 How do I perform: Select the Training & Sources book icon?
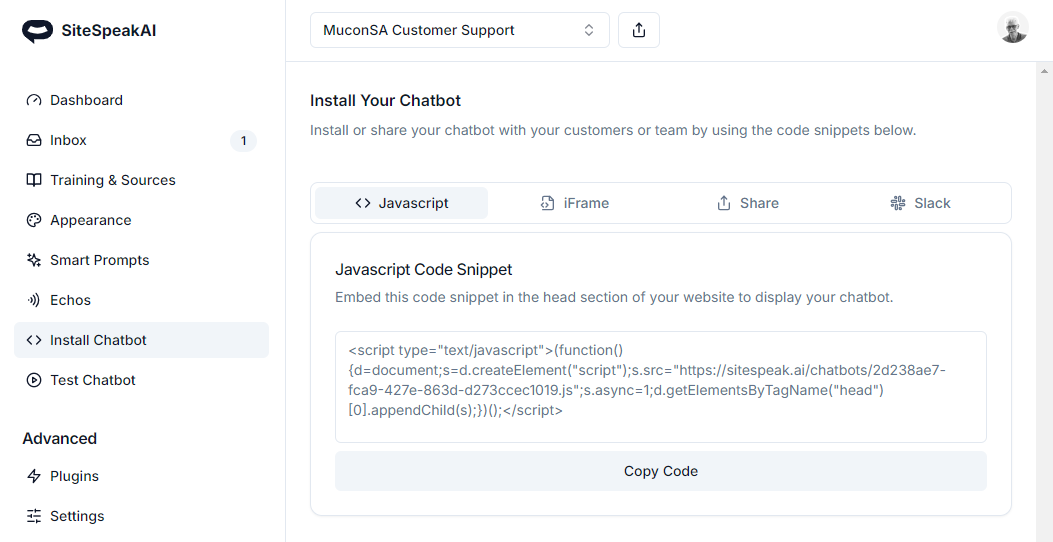34,180
